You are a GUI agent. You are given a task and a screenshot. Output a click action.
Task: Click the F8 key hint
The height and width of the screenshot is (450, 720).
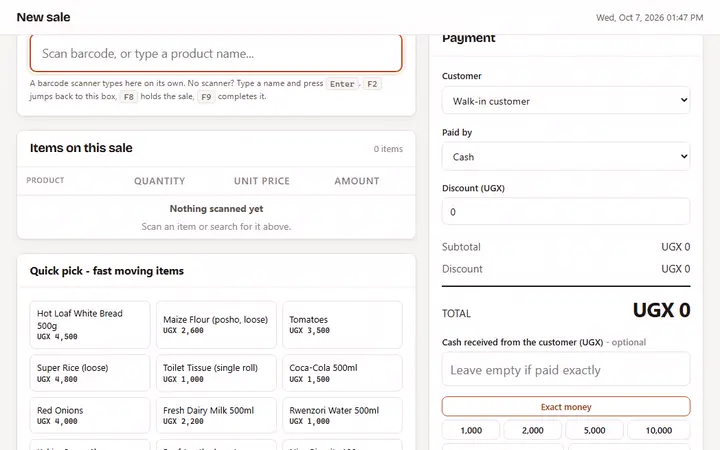[129, 97]
